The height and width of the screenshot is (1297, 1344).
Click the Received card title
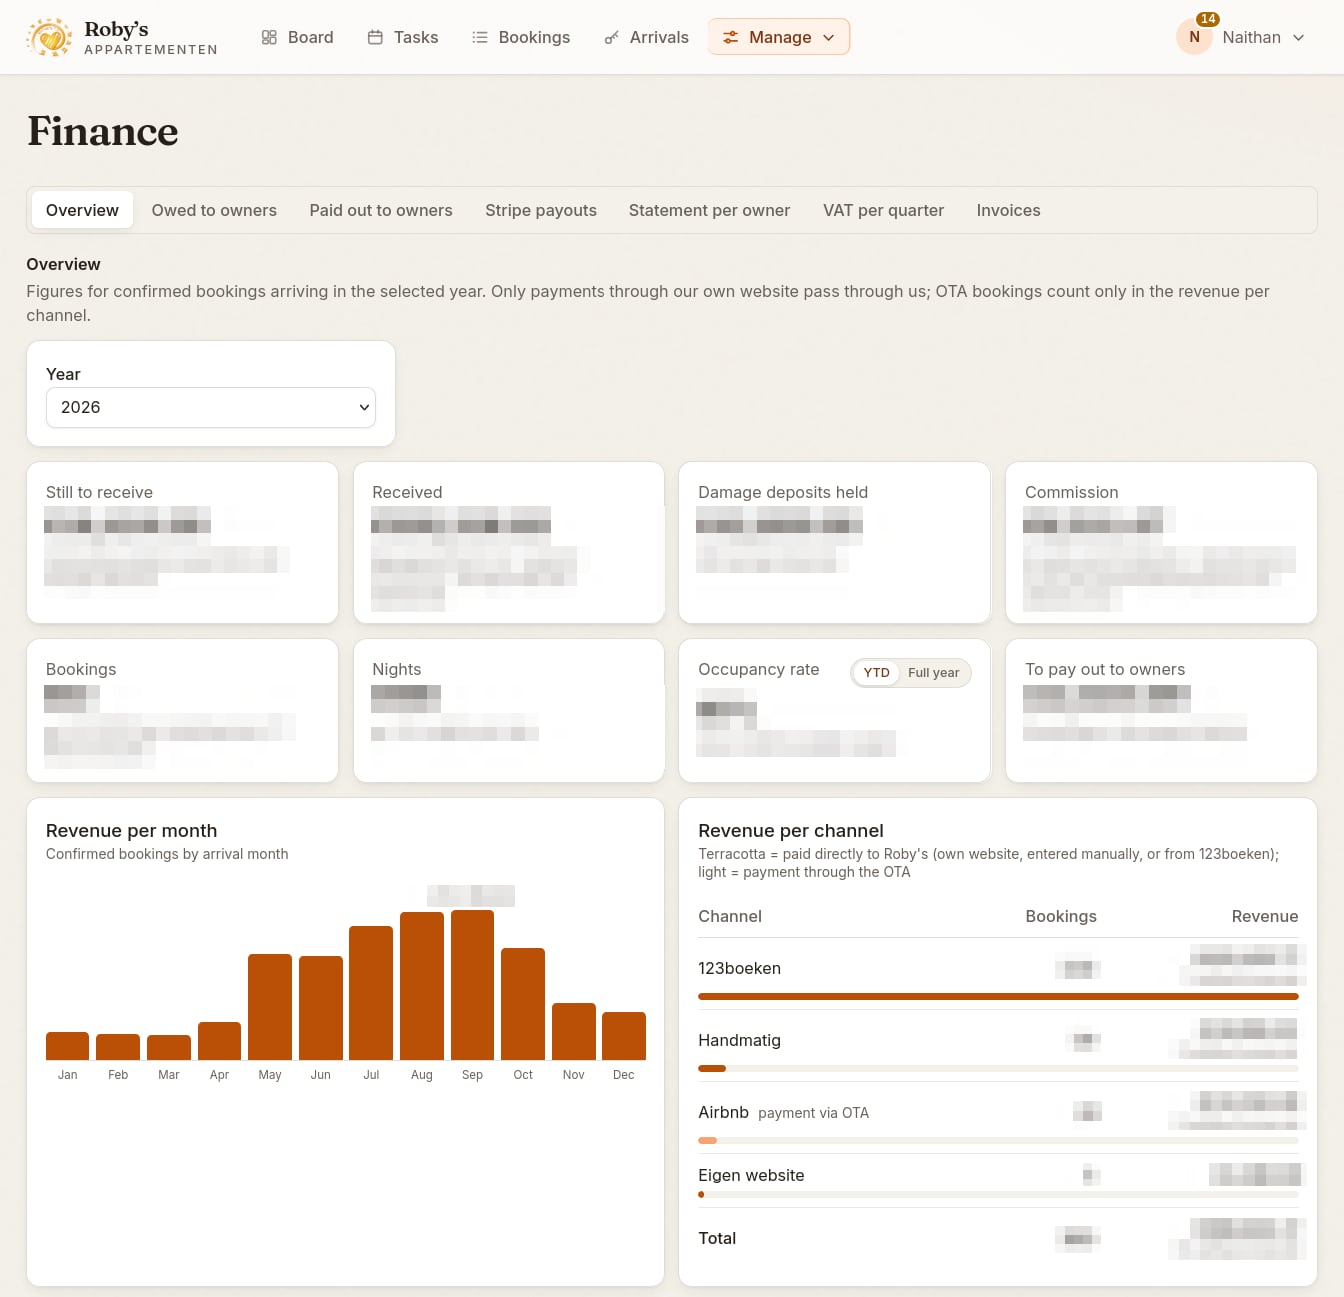pos(407,492)
